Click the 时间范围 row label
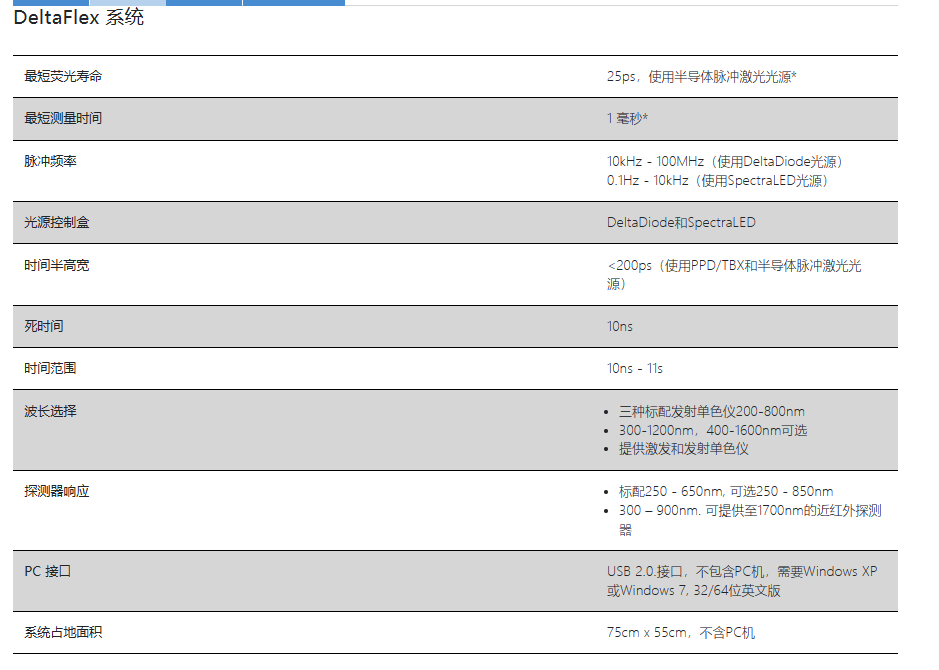The width and height of the screenshot is (939, 670). click(50, 368)
